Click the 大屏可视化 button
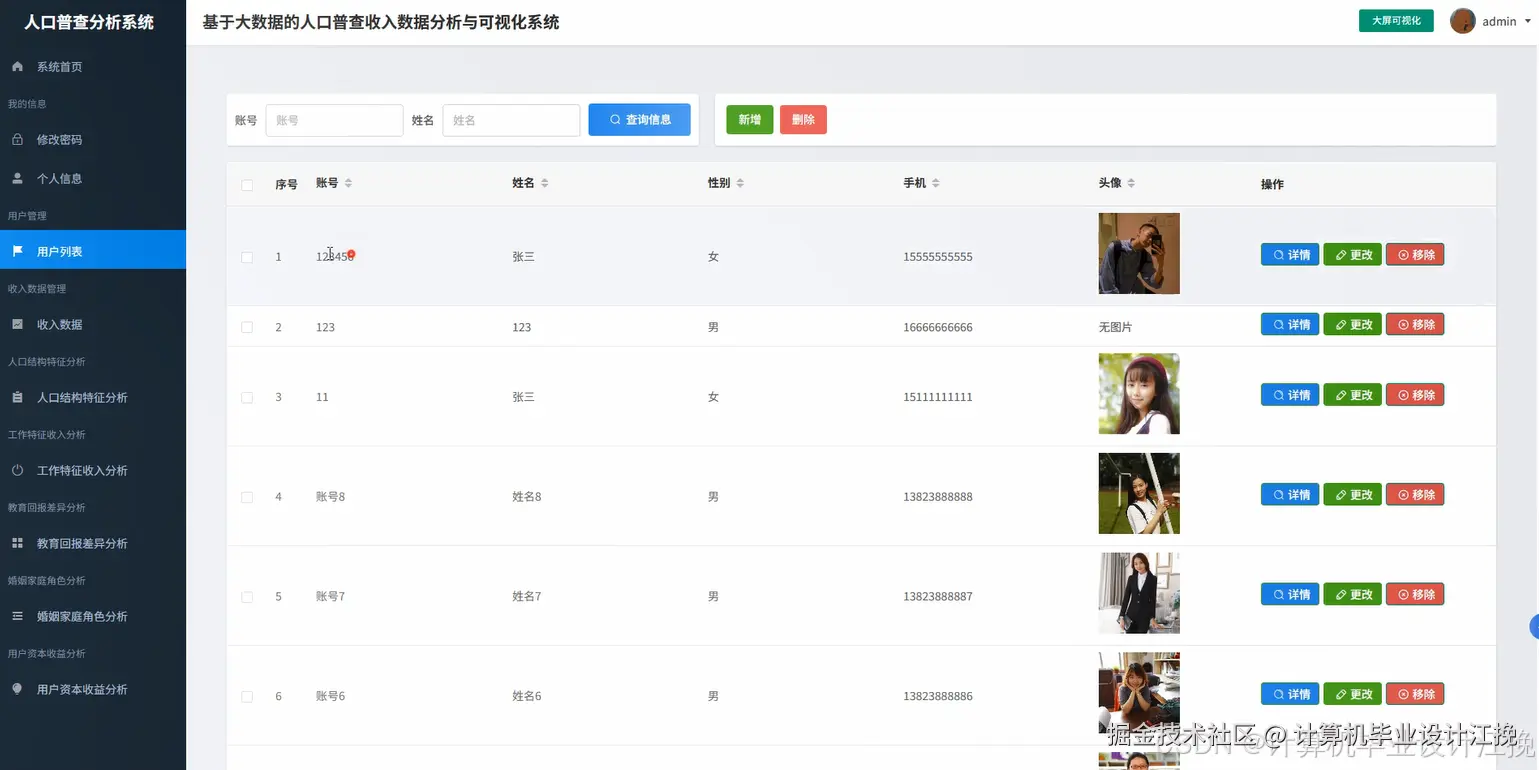Image resolution: width=1539 pixels, height=770 pixels. pos(1396,21)
